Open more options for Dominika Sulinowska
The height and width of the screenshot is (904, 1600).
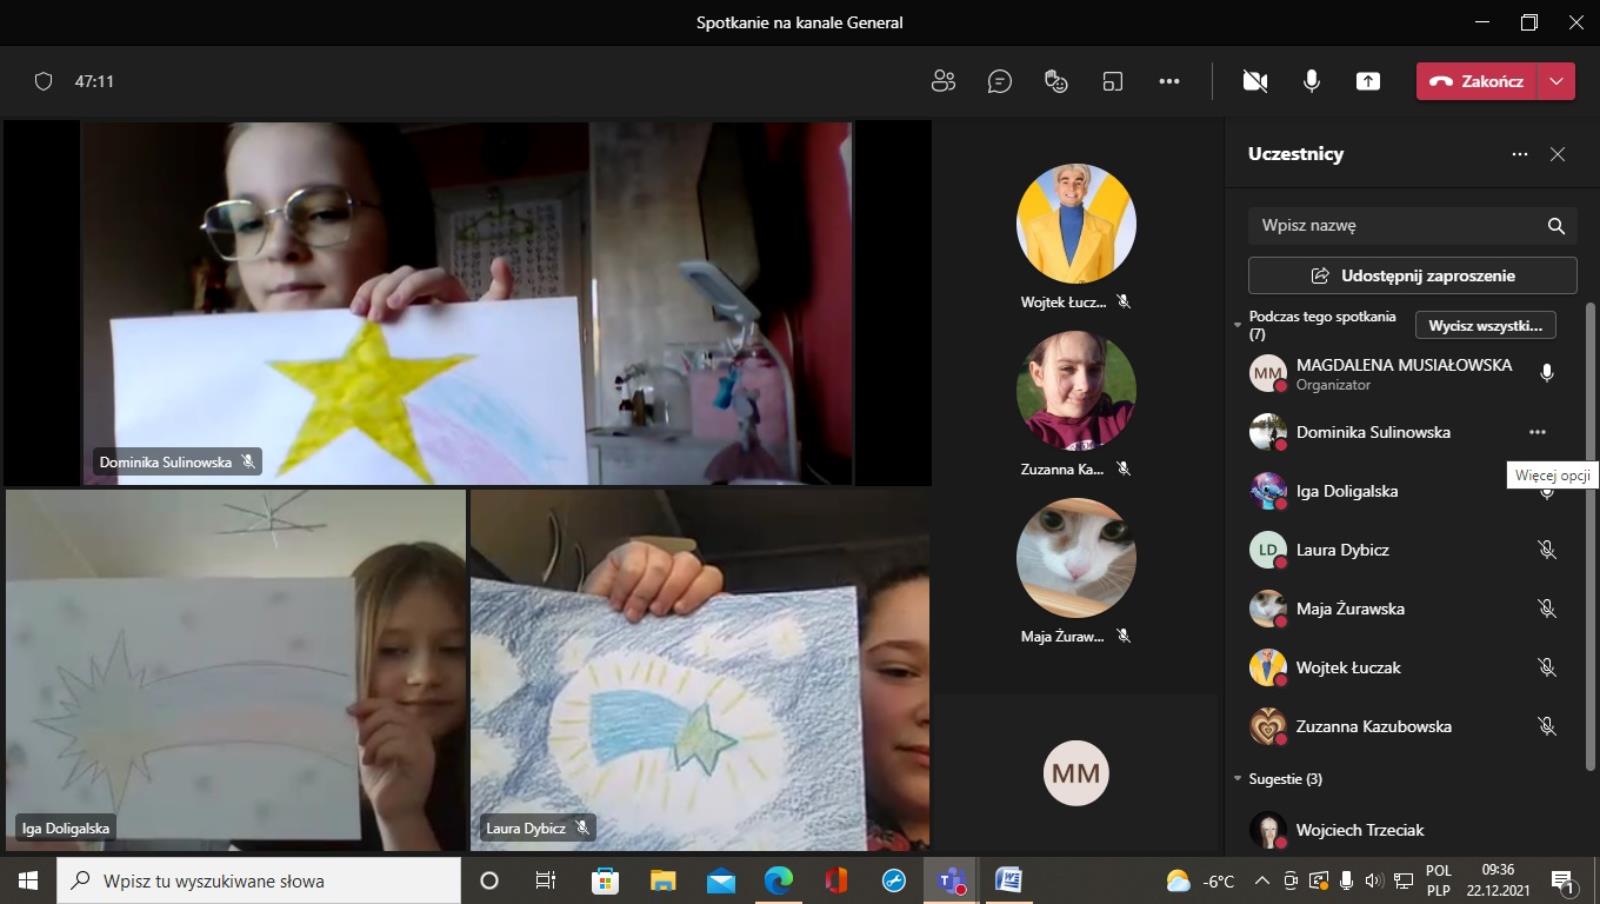[x=1537, y=432]
